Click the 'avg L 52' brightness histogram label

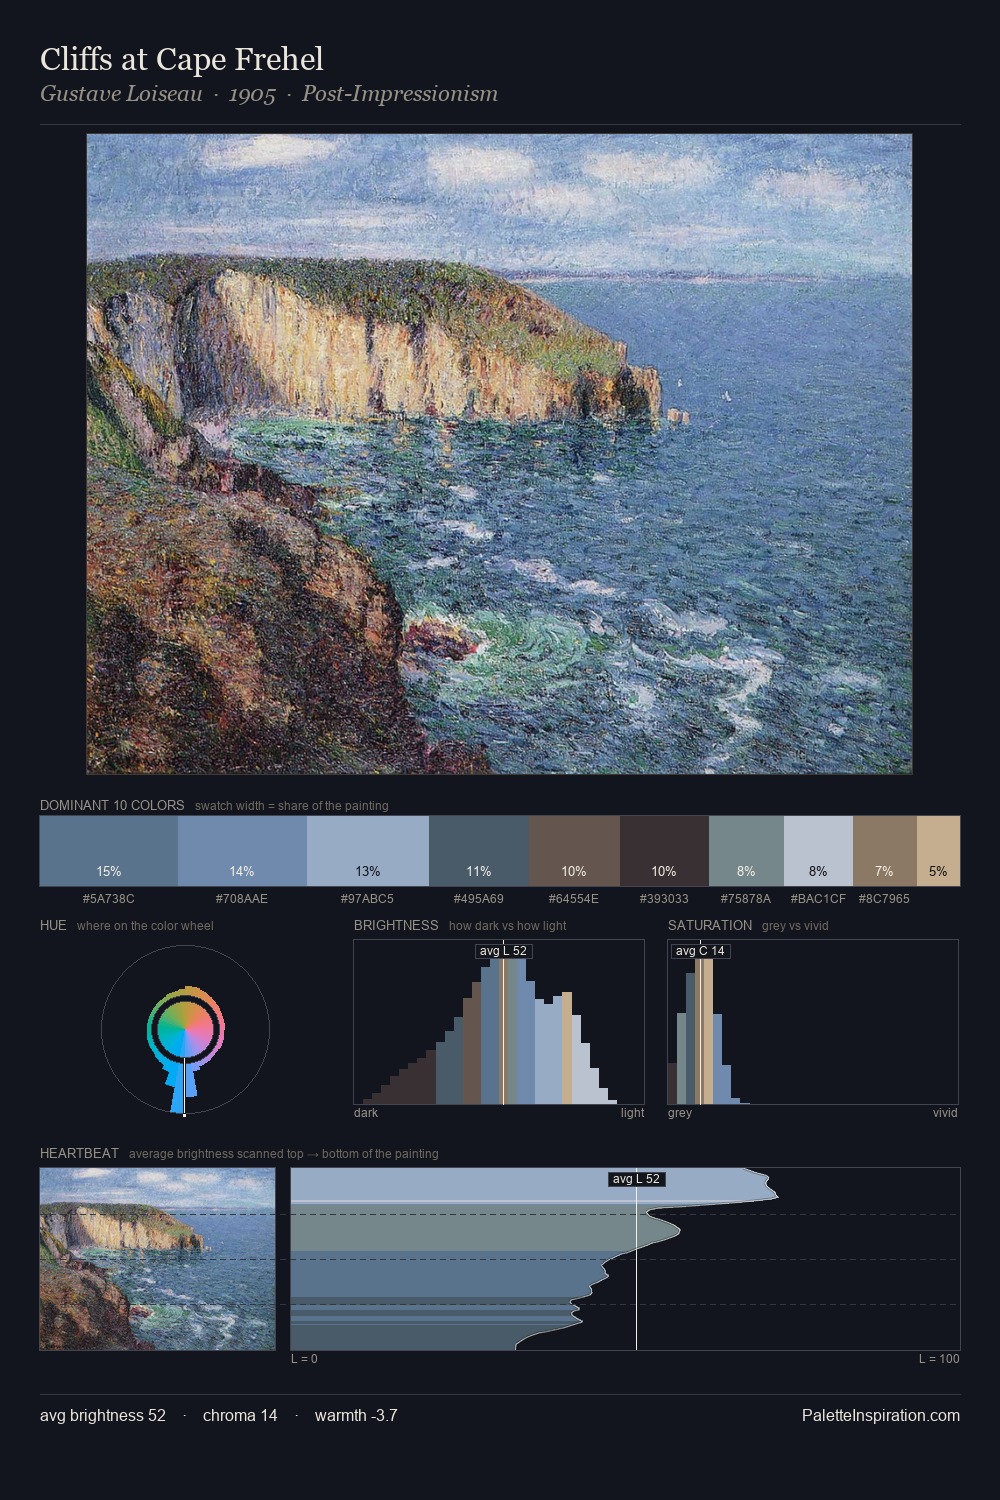click(x=503, y=951)
